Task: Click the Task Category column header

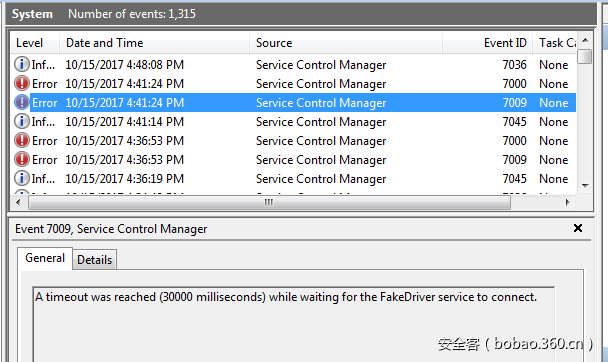Action: pyautogui.click(x=555, y=43)
